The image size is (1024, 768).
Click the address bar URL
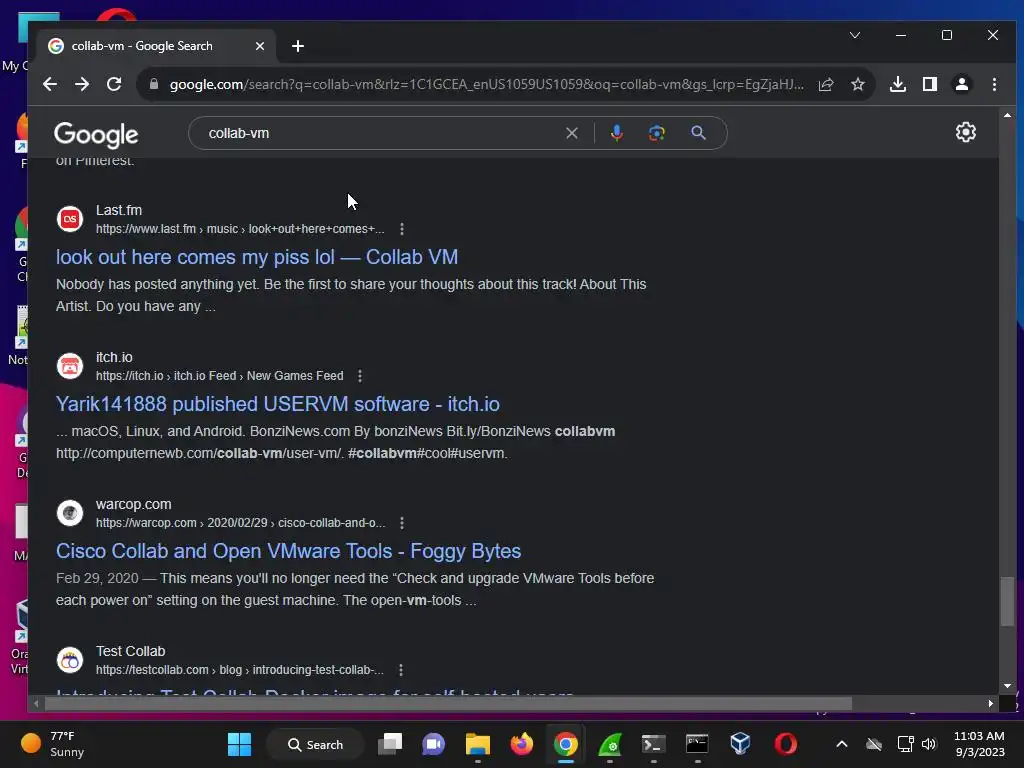coord(487,84)
